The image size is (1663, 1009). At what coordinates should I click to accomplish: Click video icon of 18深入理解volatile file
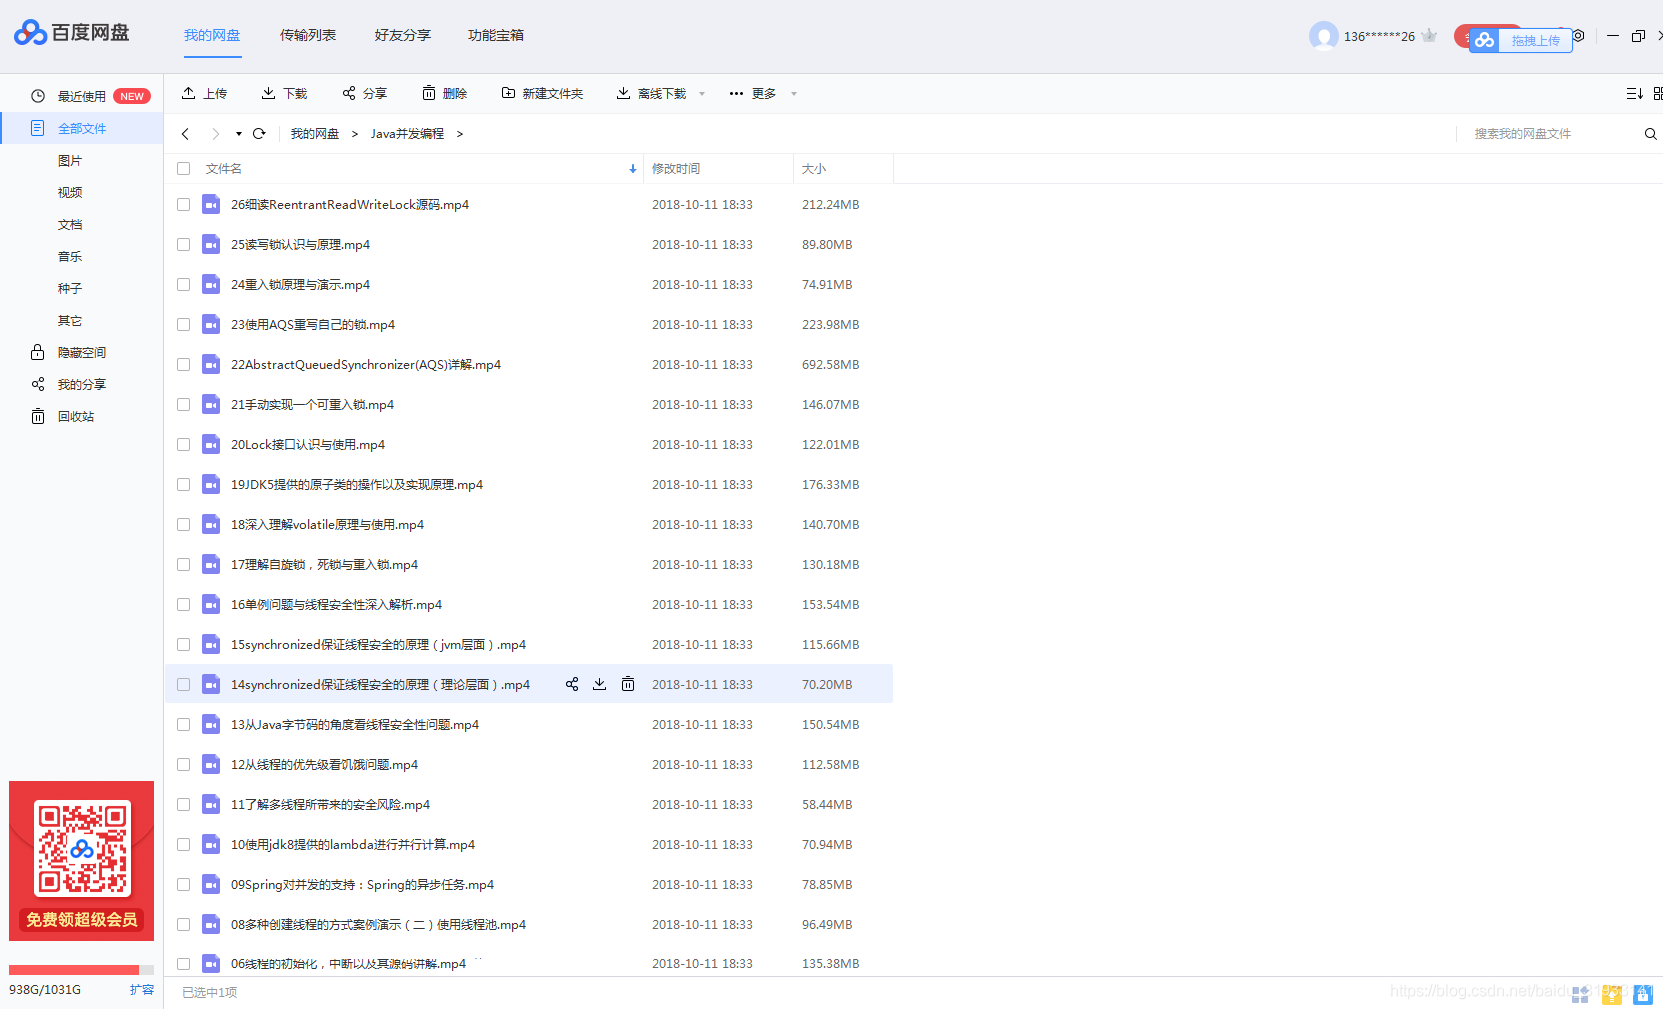coord(211,524)
